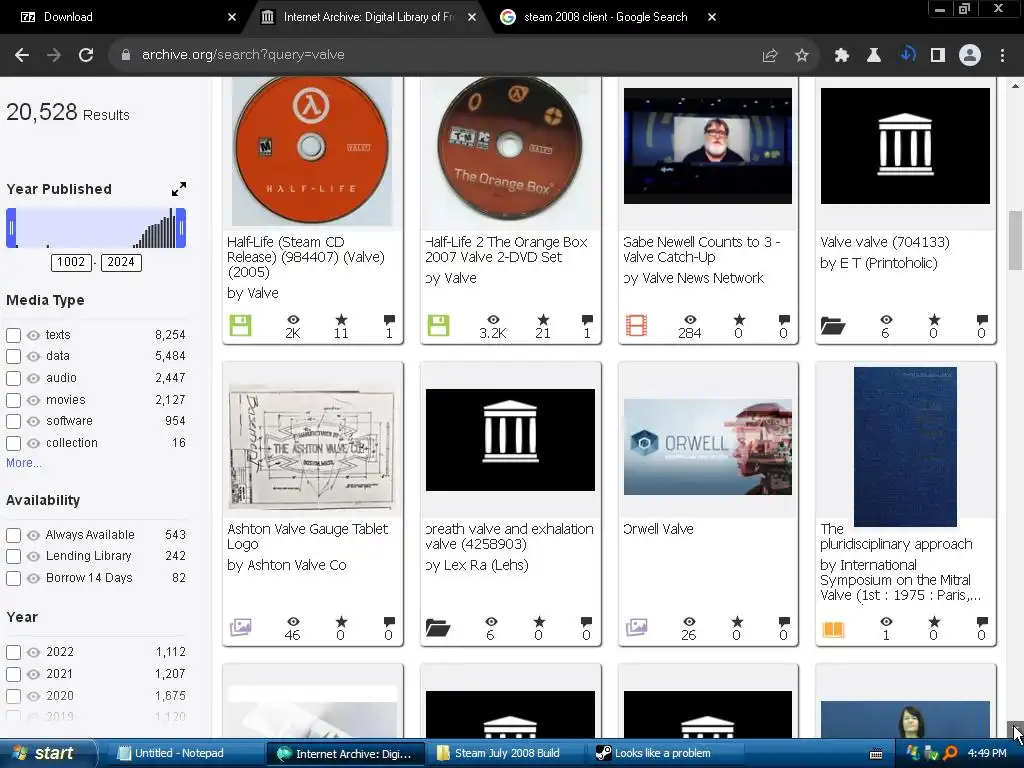Viewport: 1024px width, 768px height.
Task: Open the Orwell Valve title link
Action: [x=658, y=529]
